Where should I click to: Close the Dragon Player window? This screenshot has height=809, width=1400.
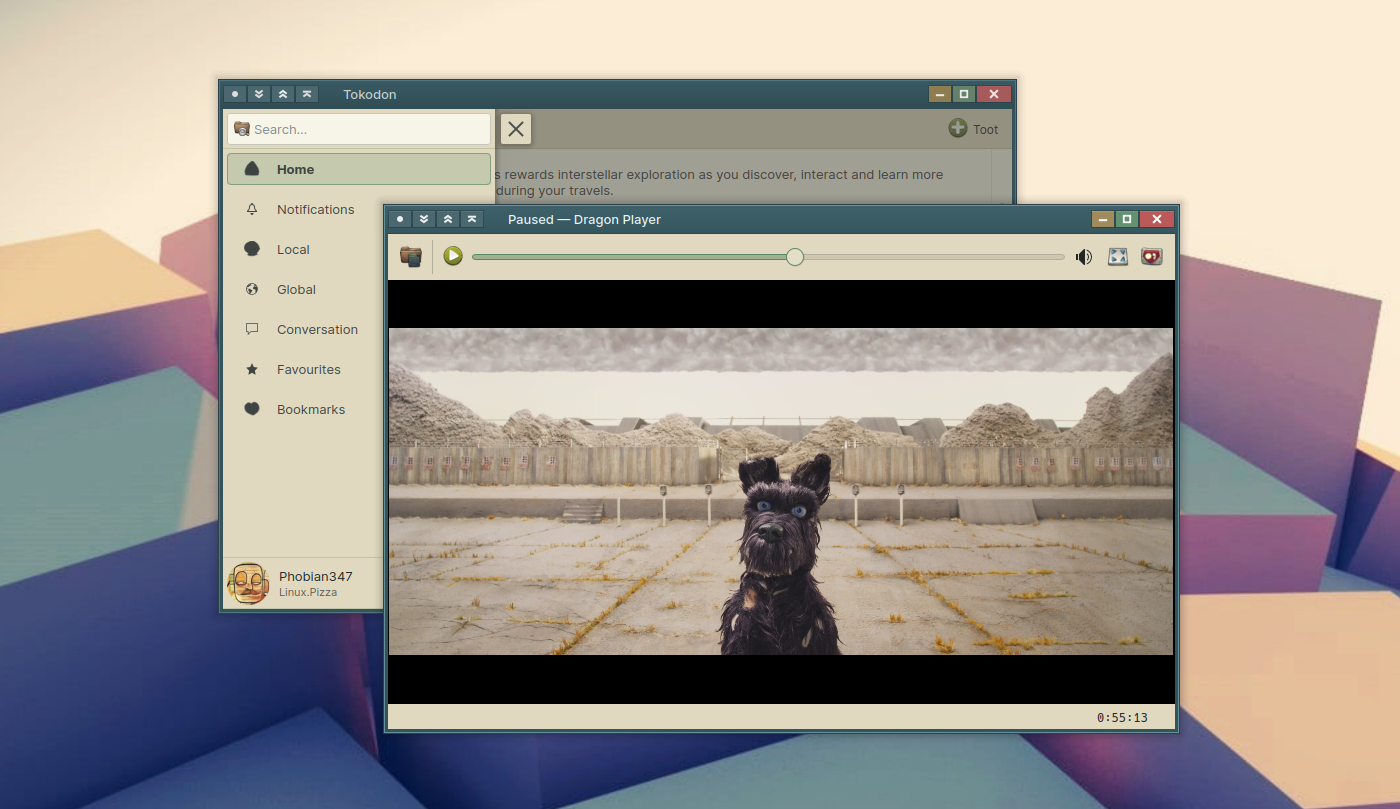(1156, 219)
